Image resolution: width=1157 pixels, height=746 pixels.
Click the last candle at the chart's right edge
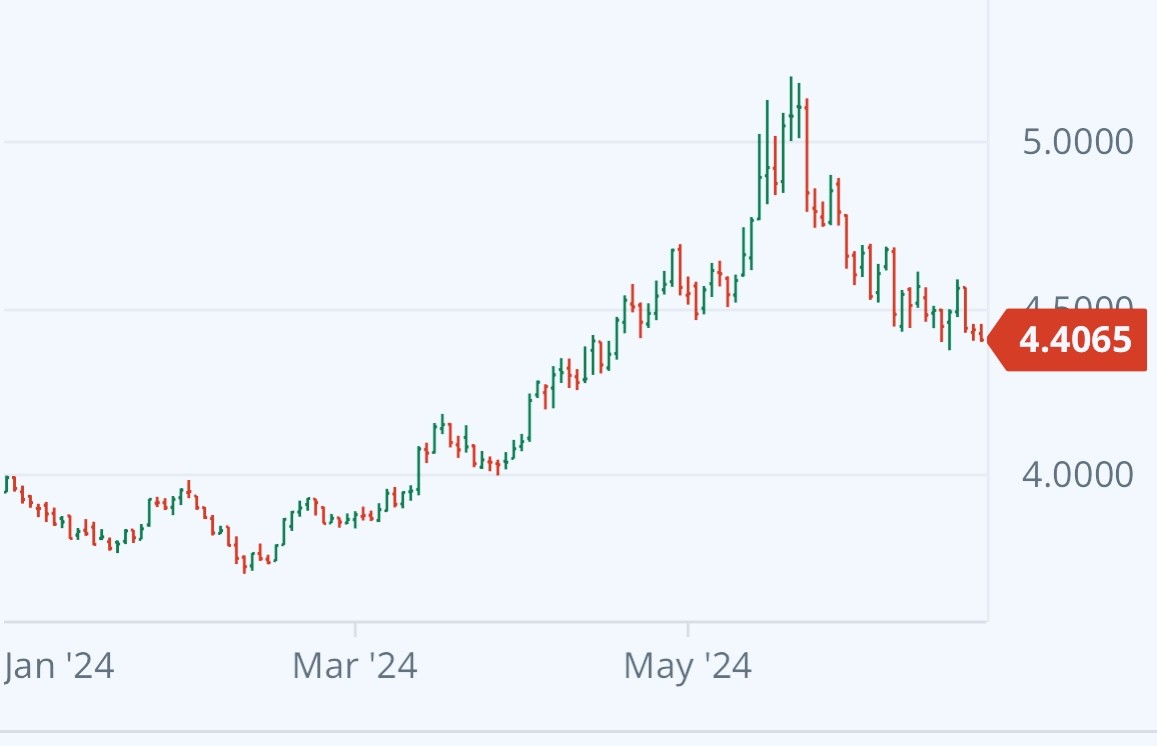(x=982, y=333)
